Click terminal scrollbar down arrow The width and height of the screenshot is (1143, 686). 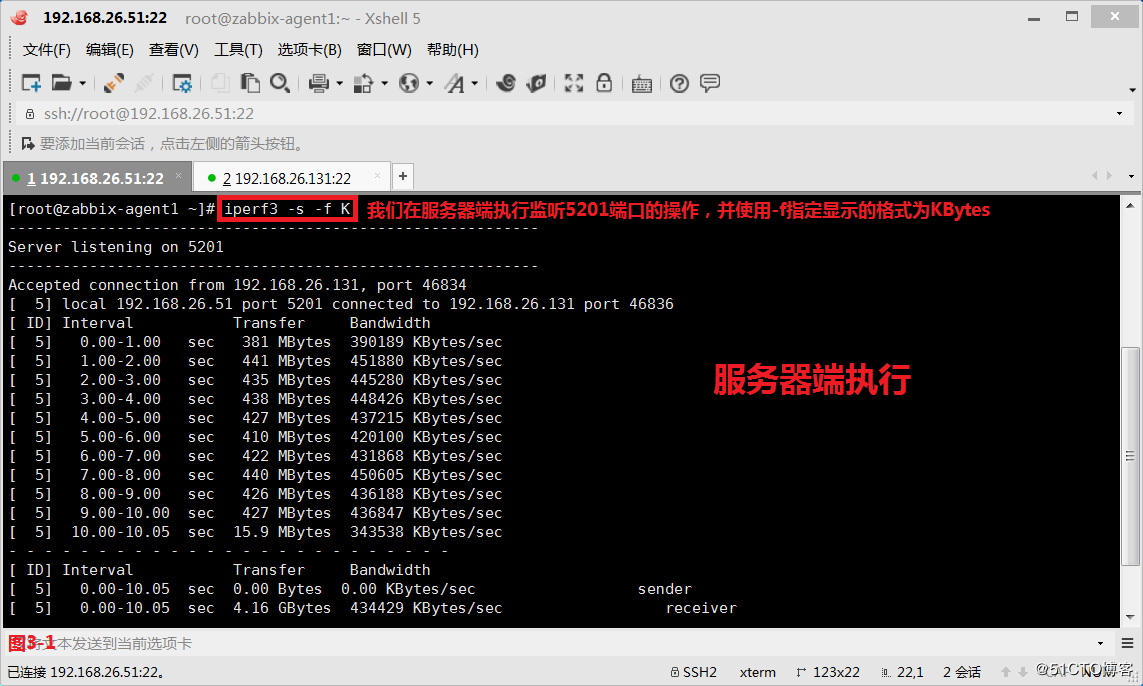(x=1130, y=617)
